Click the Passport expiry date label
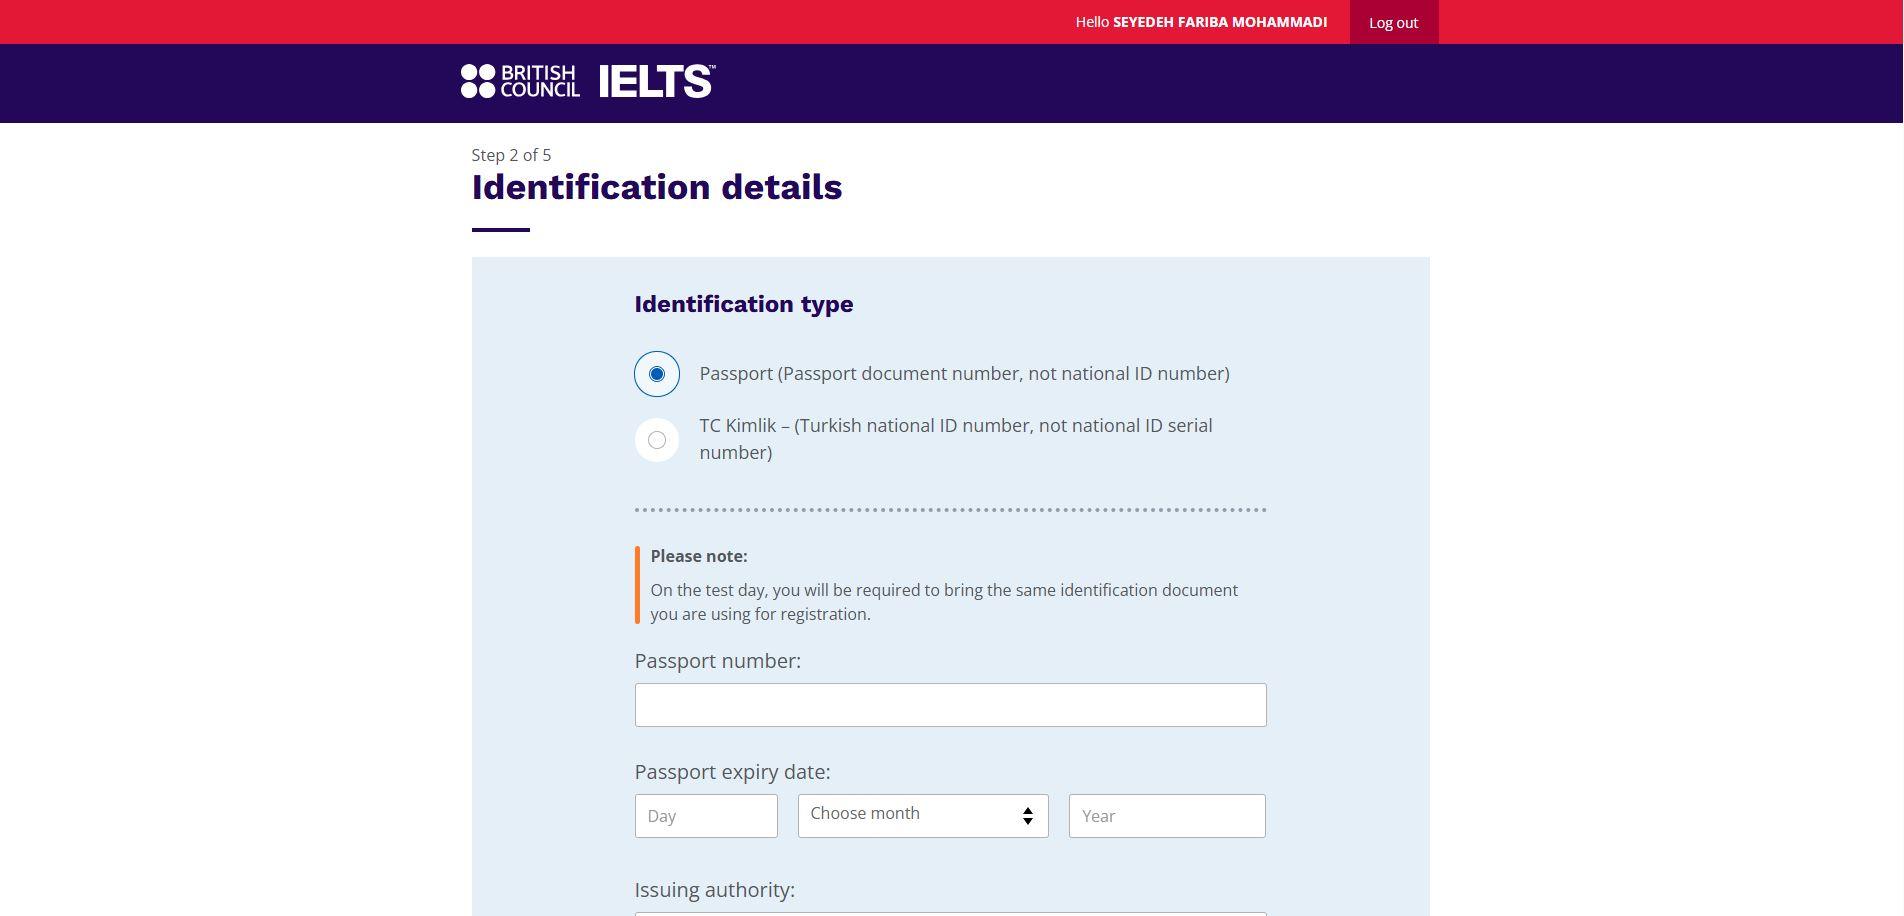Image resolution: width=1904 pixels, height=916 pixels. point(732,772)
